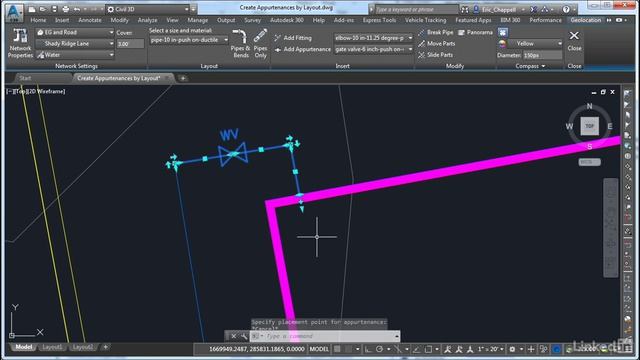The height and width of the screenshot is (360, 640).
Task: Click the Model layout tab
Action: click(x=24, y=347)
